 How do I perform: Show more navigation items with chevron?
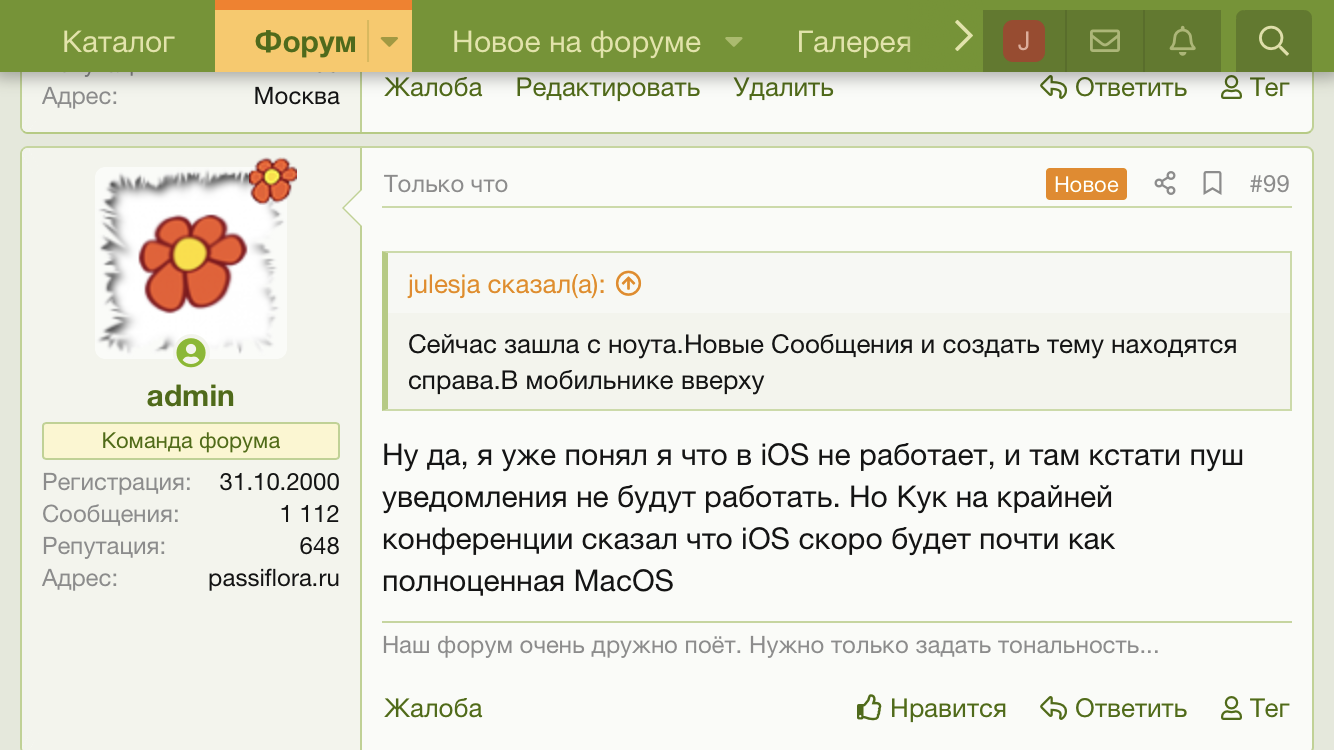[x=962, y=38]
